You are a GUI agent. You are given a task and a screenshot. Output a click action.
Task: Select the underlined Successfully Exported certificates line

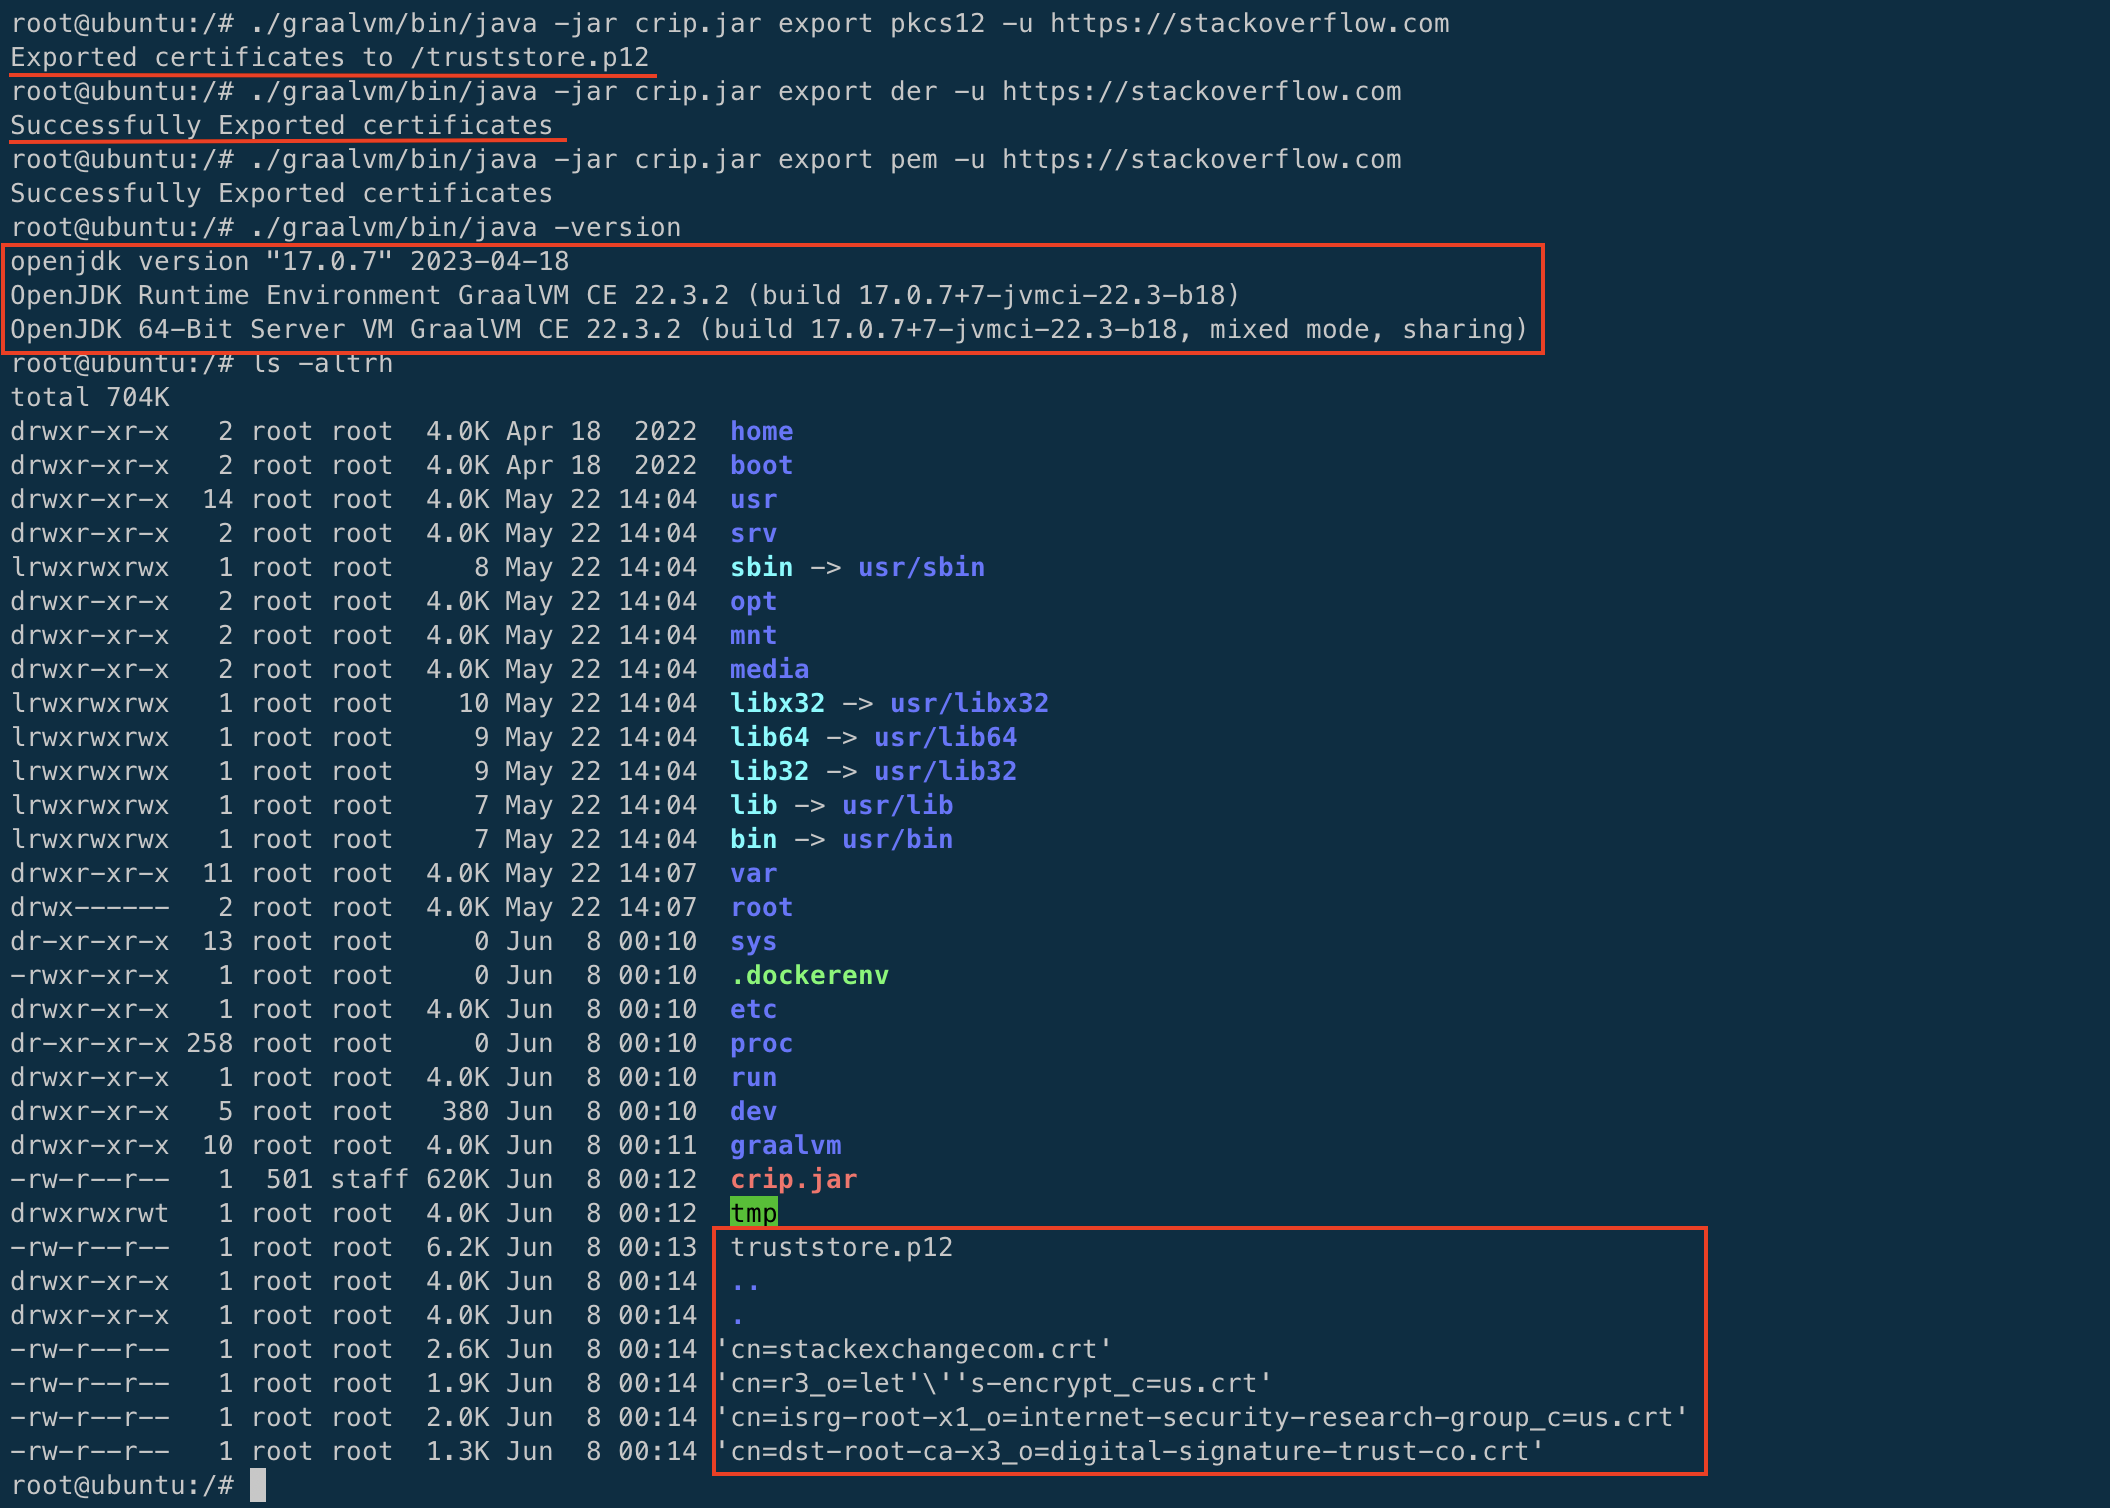(x=282, y=125)
